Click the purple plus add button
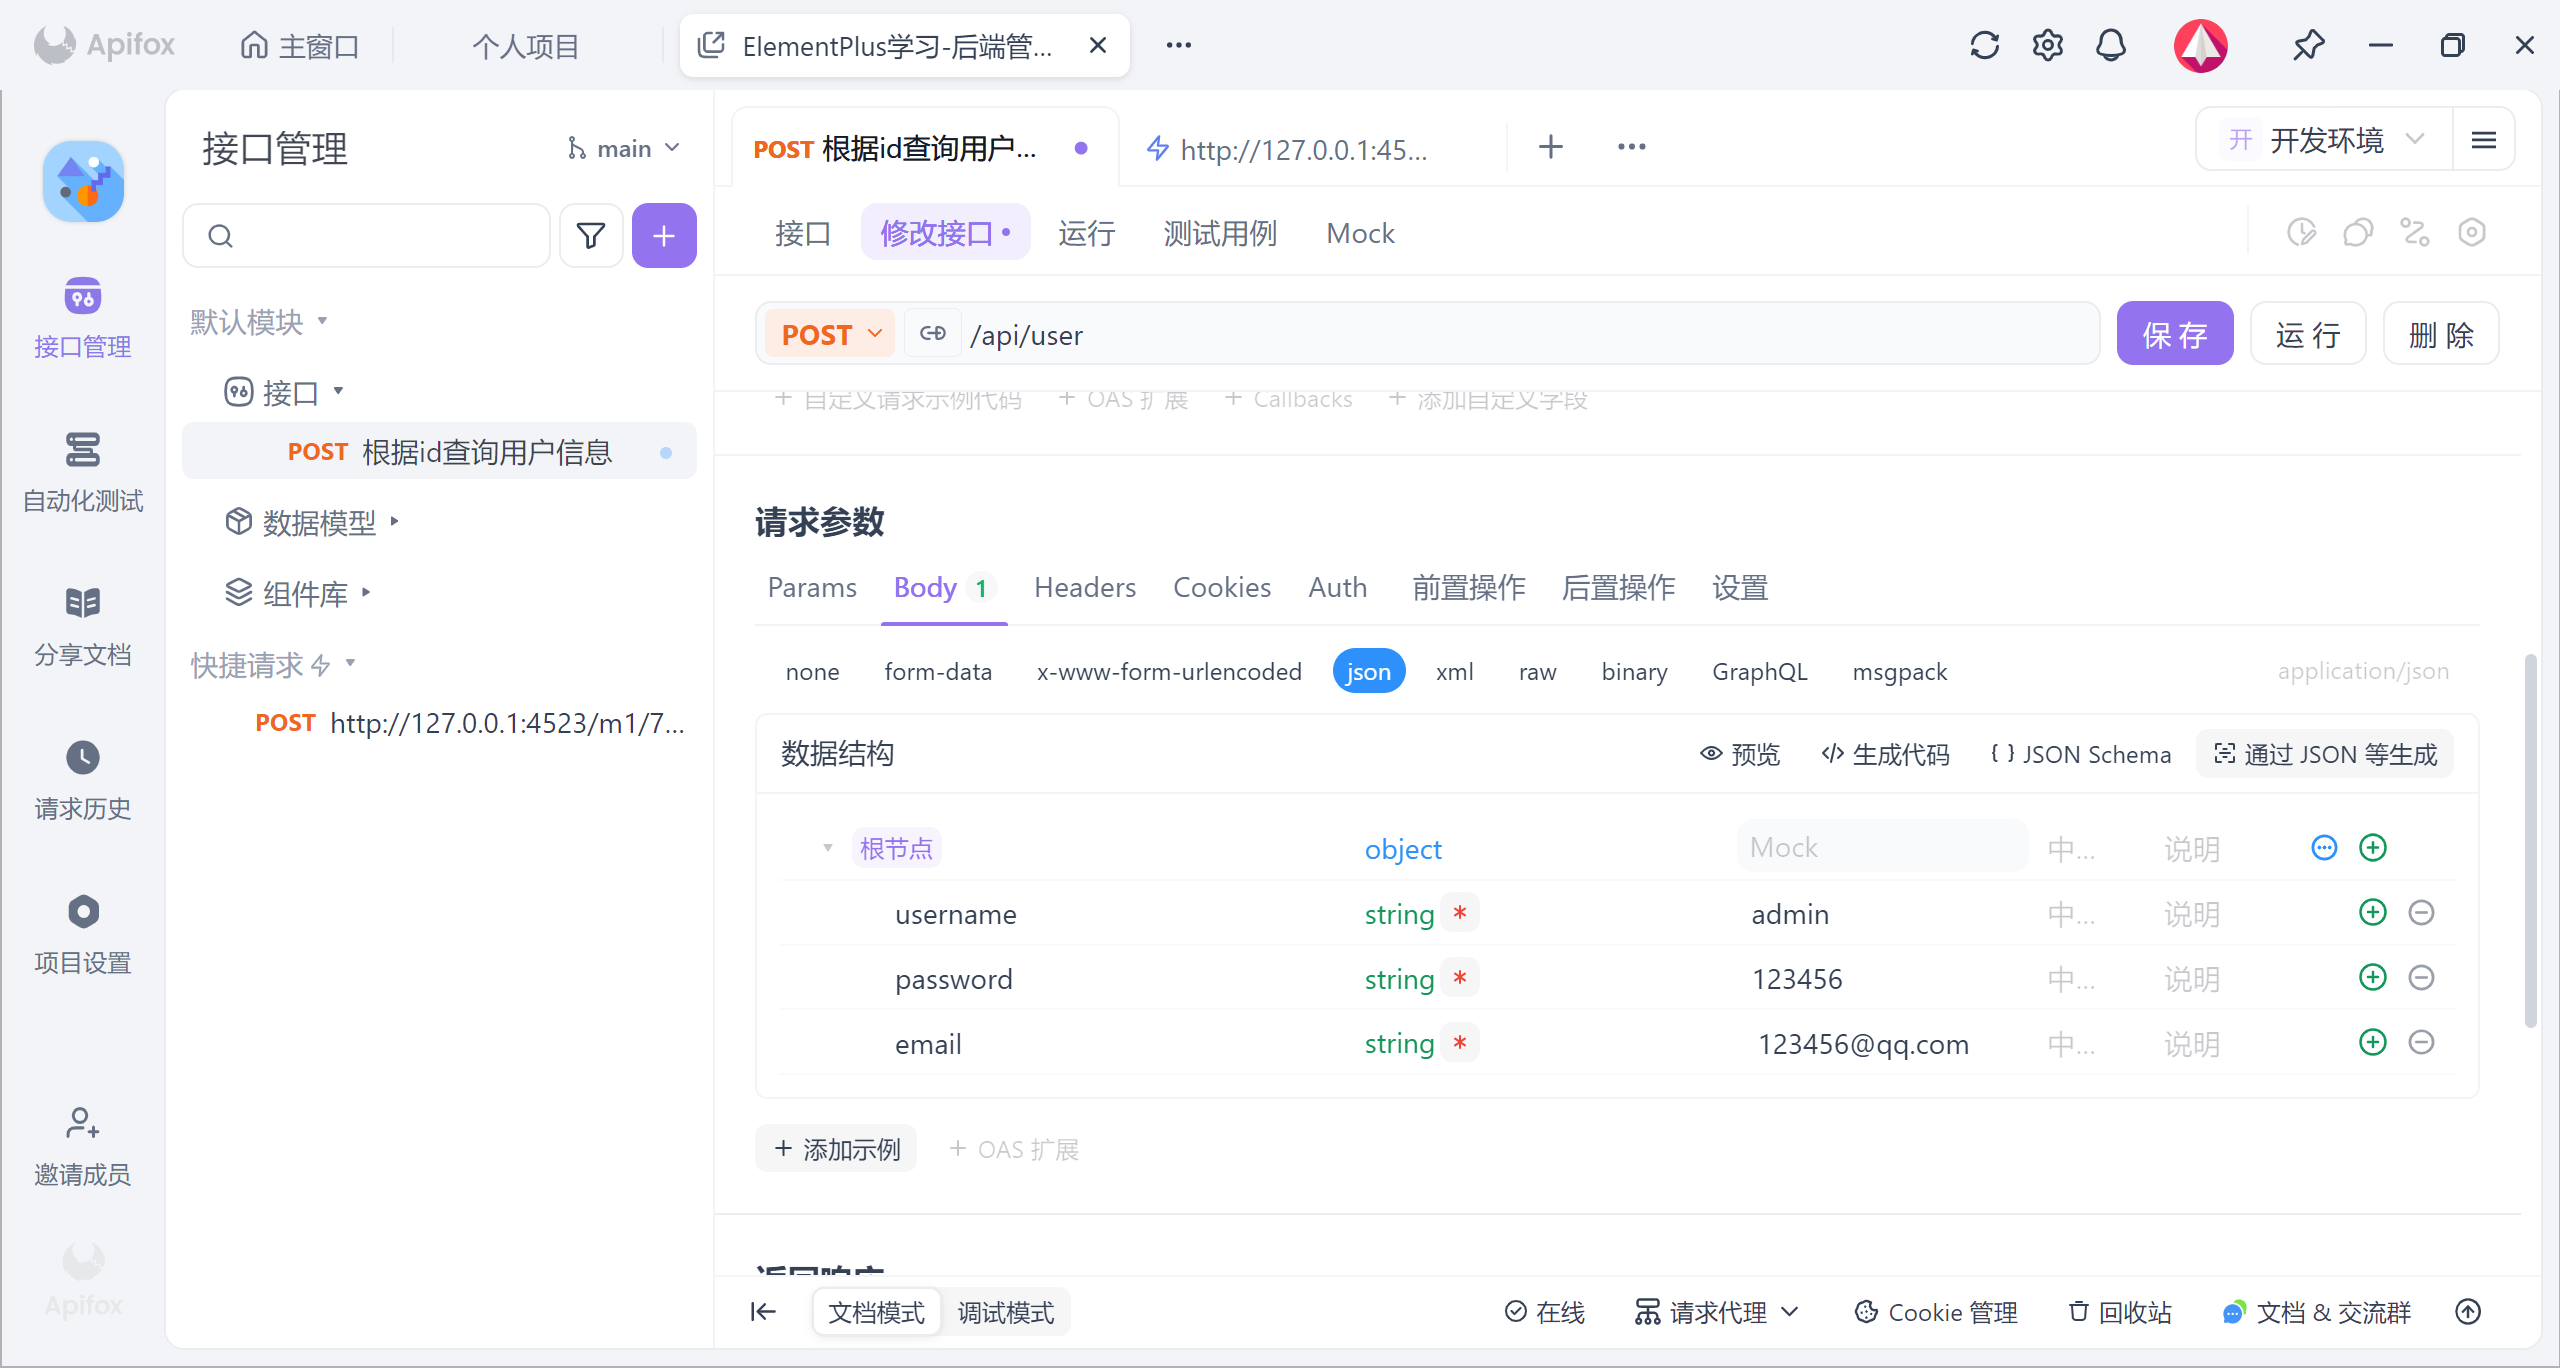Viewport: 2560px width, 1368px height. point(664,236)
